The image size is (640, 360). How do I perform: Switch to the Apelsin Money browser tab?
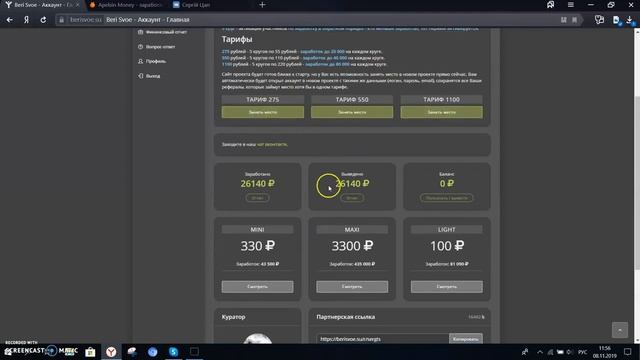(x=126, y=5)
